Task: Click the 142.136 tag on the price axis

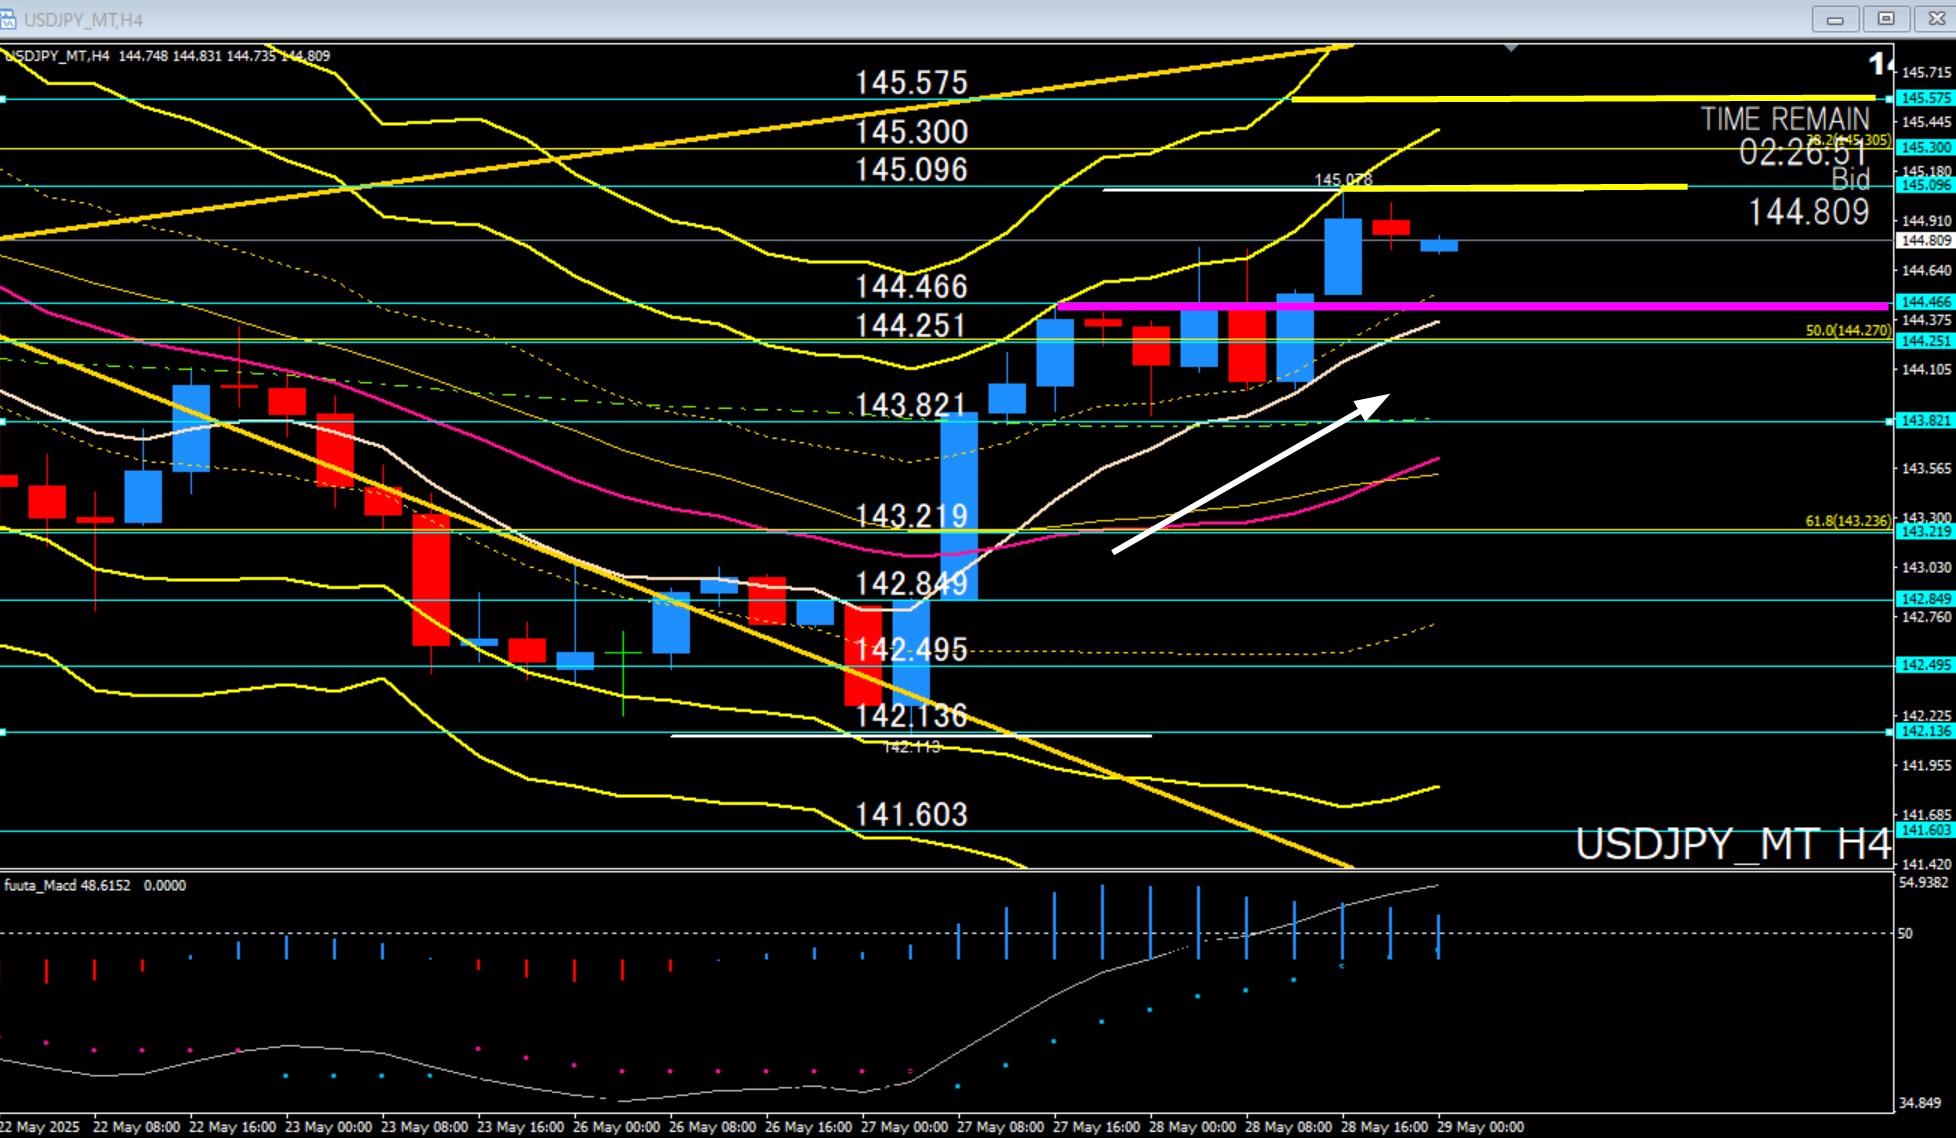Action: [x=1925, y=731]
